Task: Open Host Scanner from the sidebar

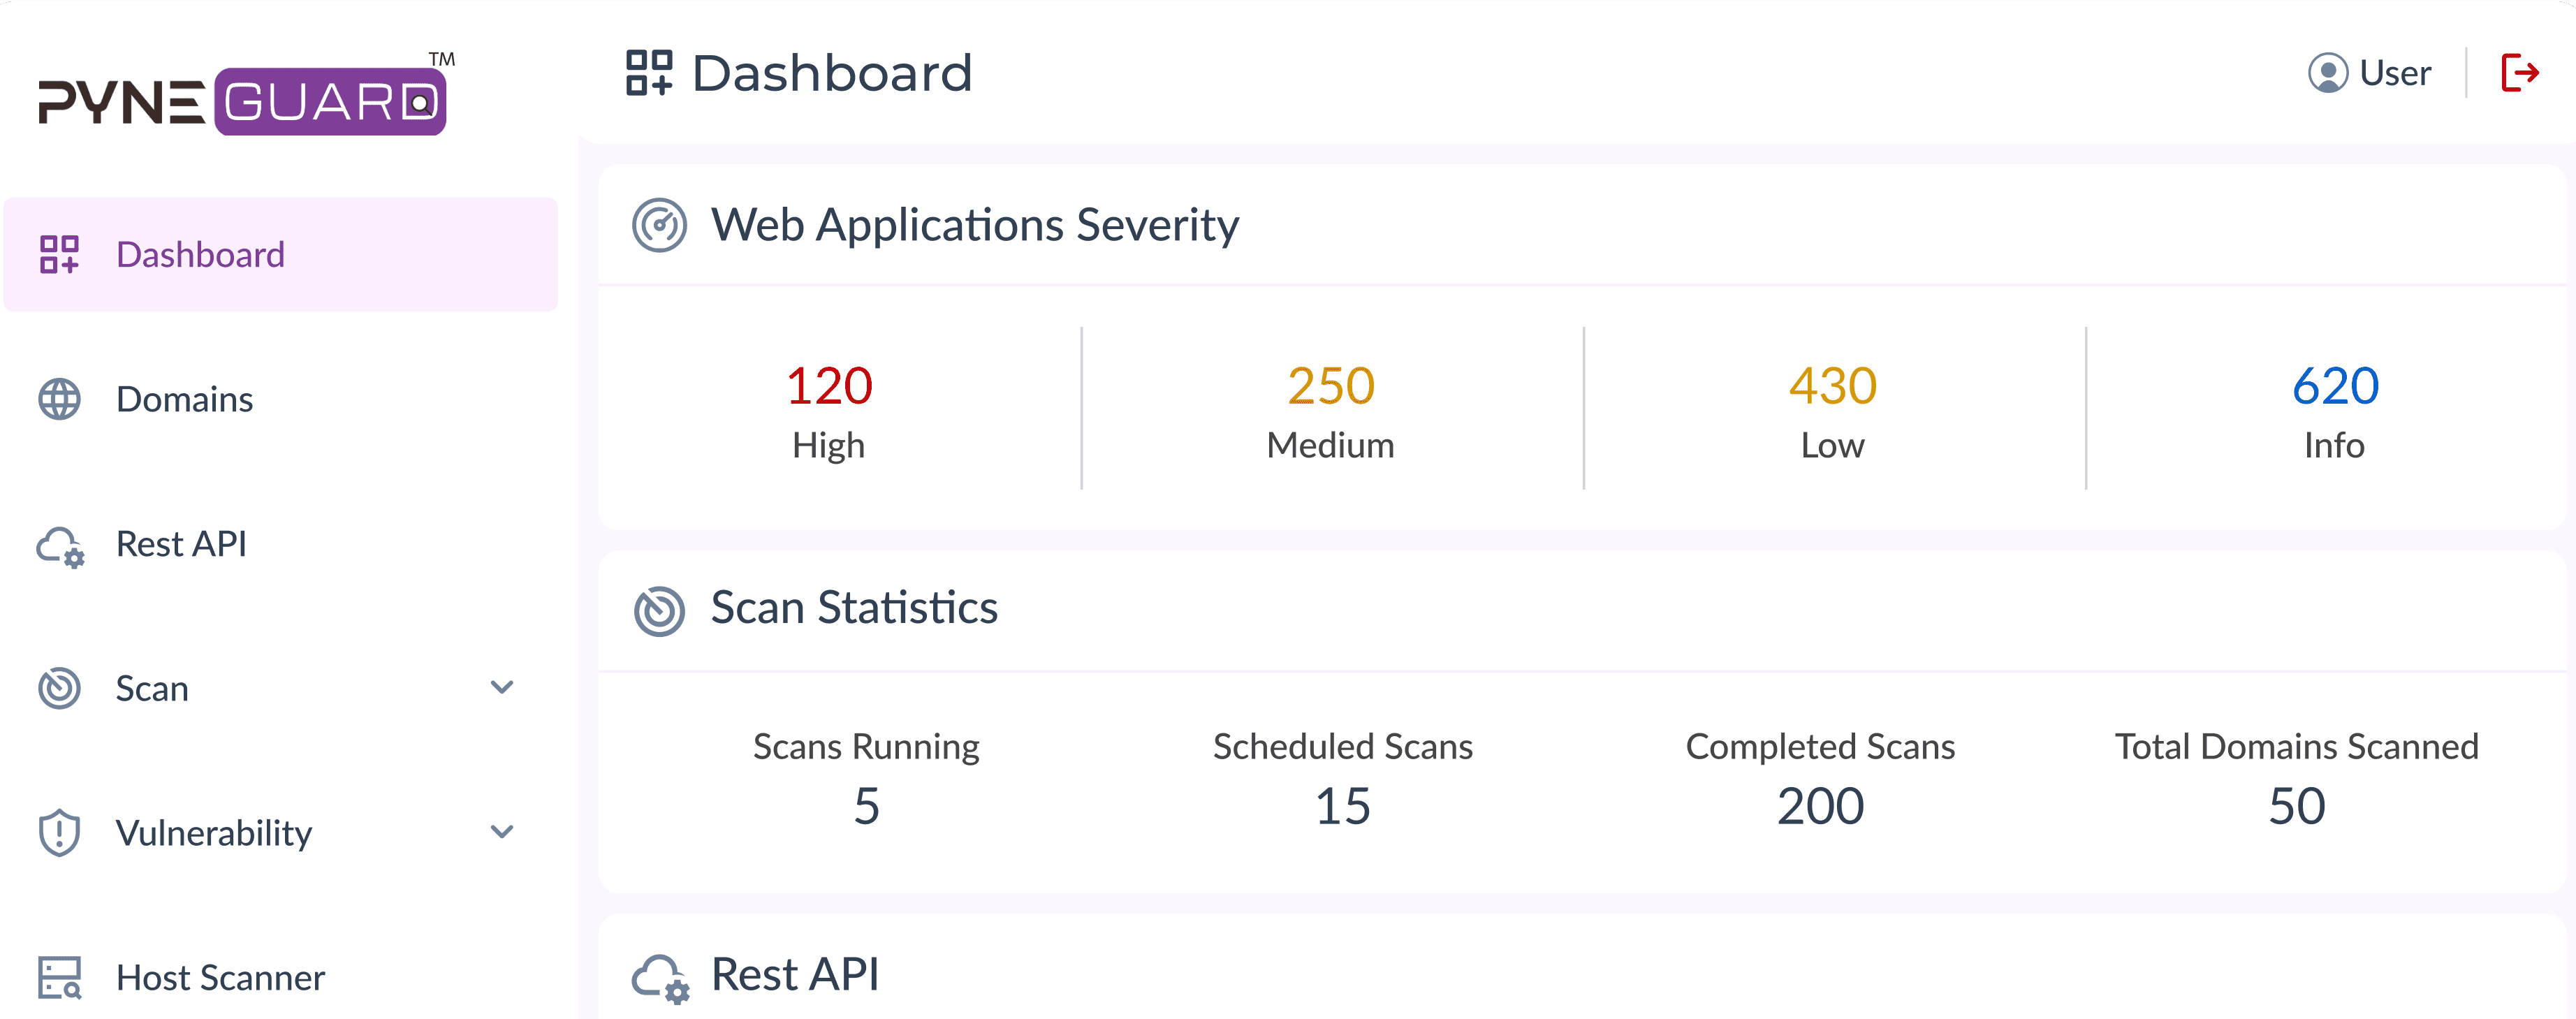Action: tap(220, 977)
